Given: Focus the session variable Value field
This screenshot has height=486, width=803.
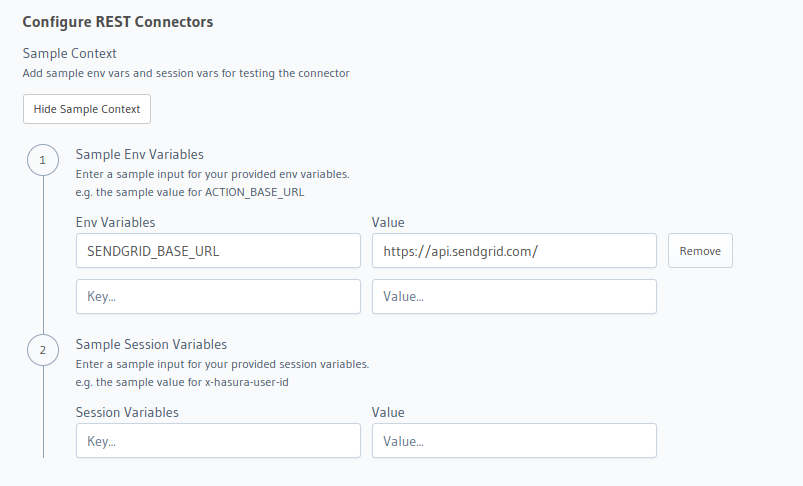Looking at the screenshot, I should click(514, 441).
